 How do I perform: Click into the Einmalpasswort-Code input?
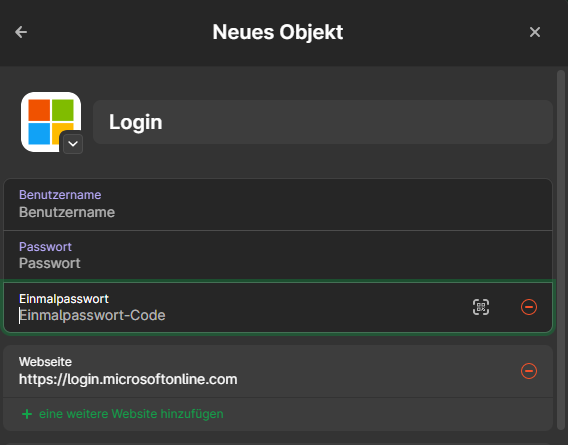(239, 315)
